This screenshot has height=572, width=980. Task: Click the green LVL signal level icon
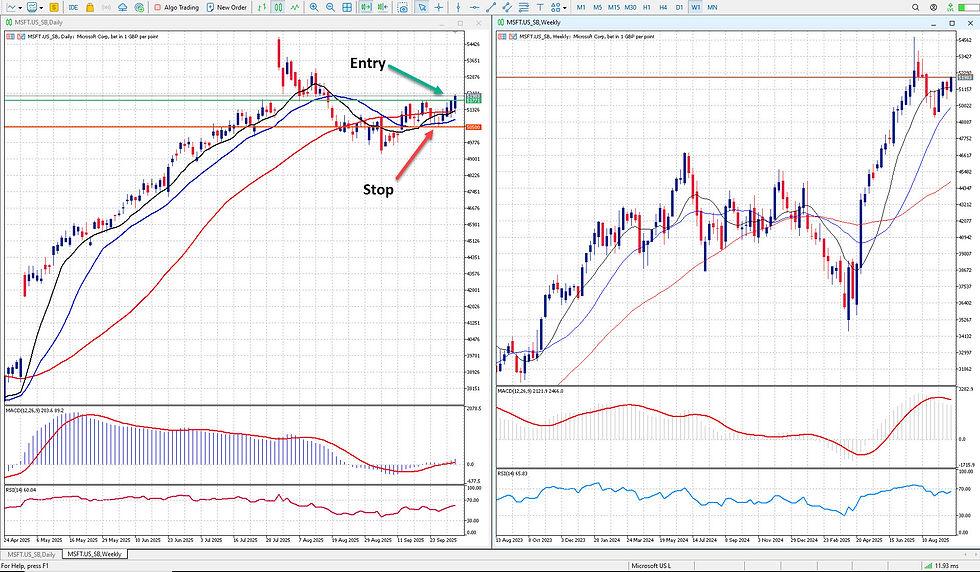(950, 8)
